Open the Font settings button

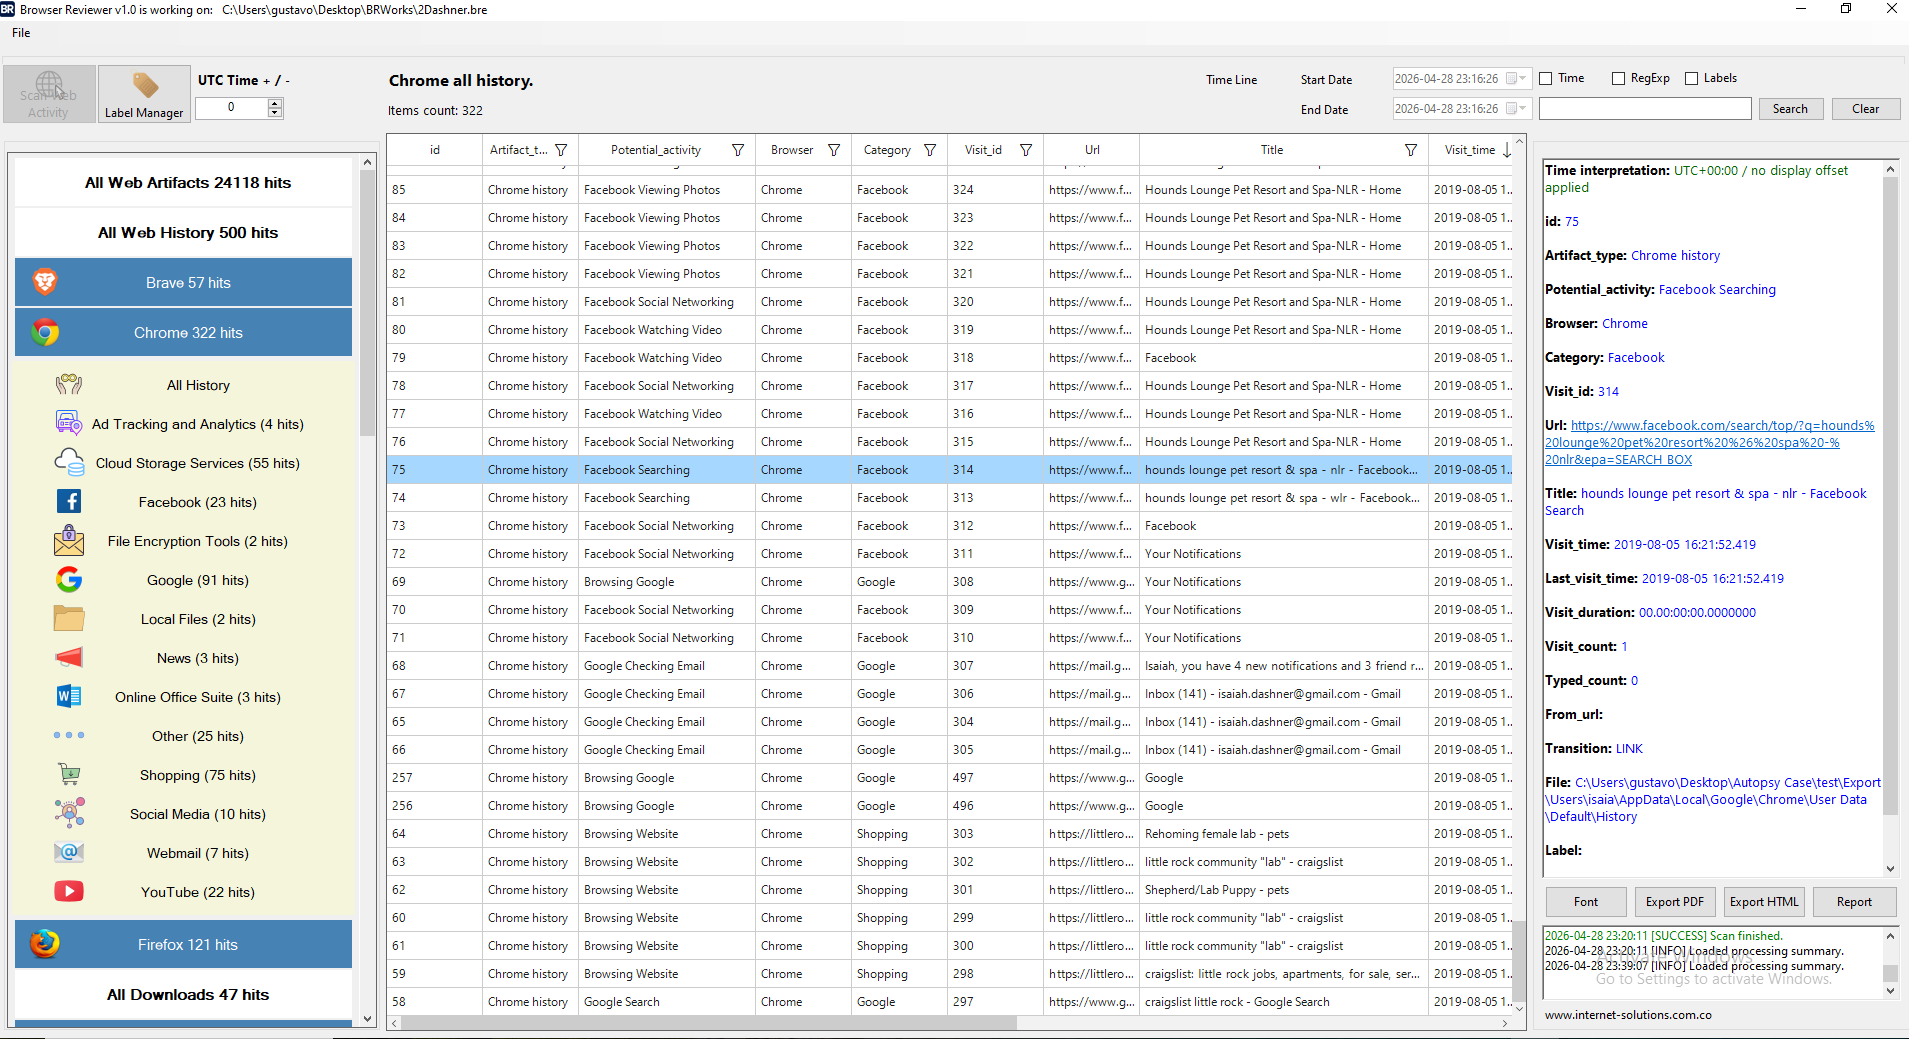click(x=1585, y=902)
